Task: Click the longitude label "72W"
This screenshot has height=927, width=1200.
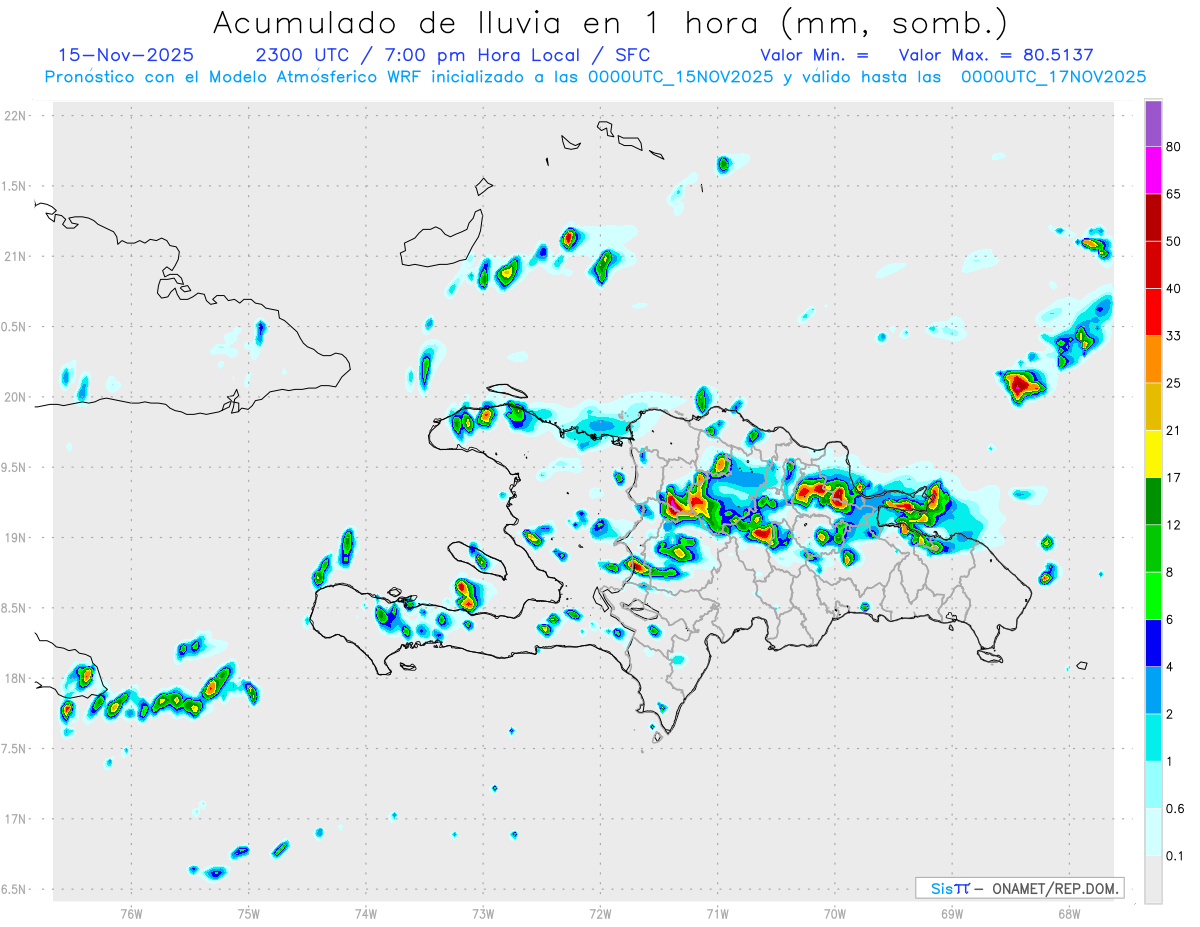Action: point(600,914)
